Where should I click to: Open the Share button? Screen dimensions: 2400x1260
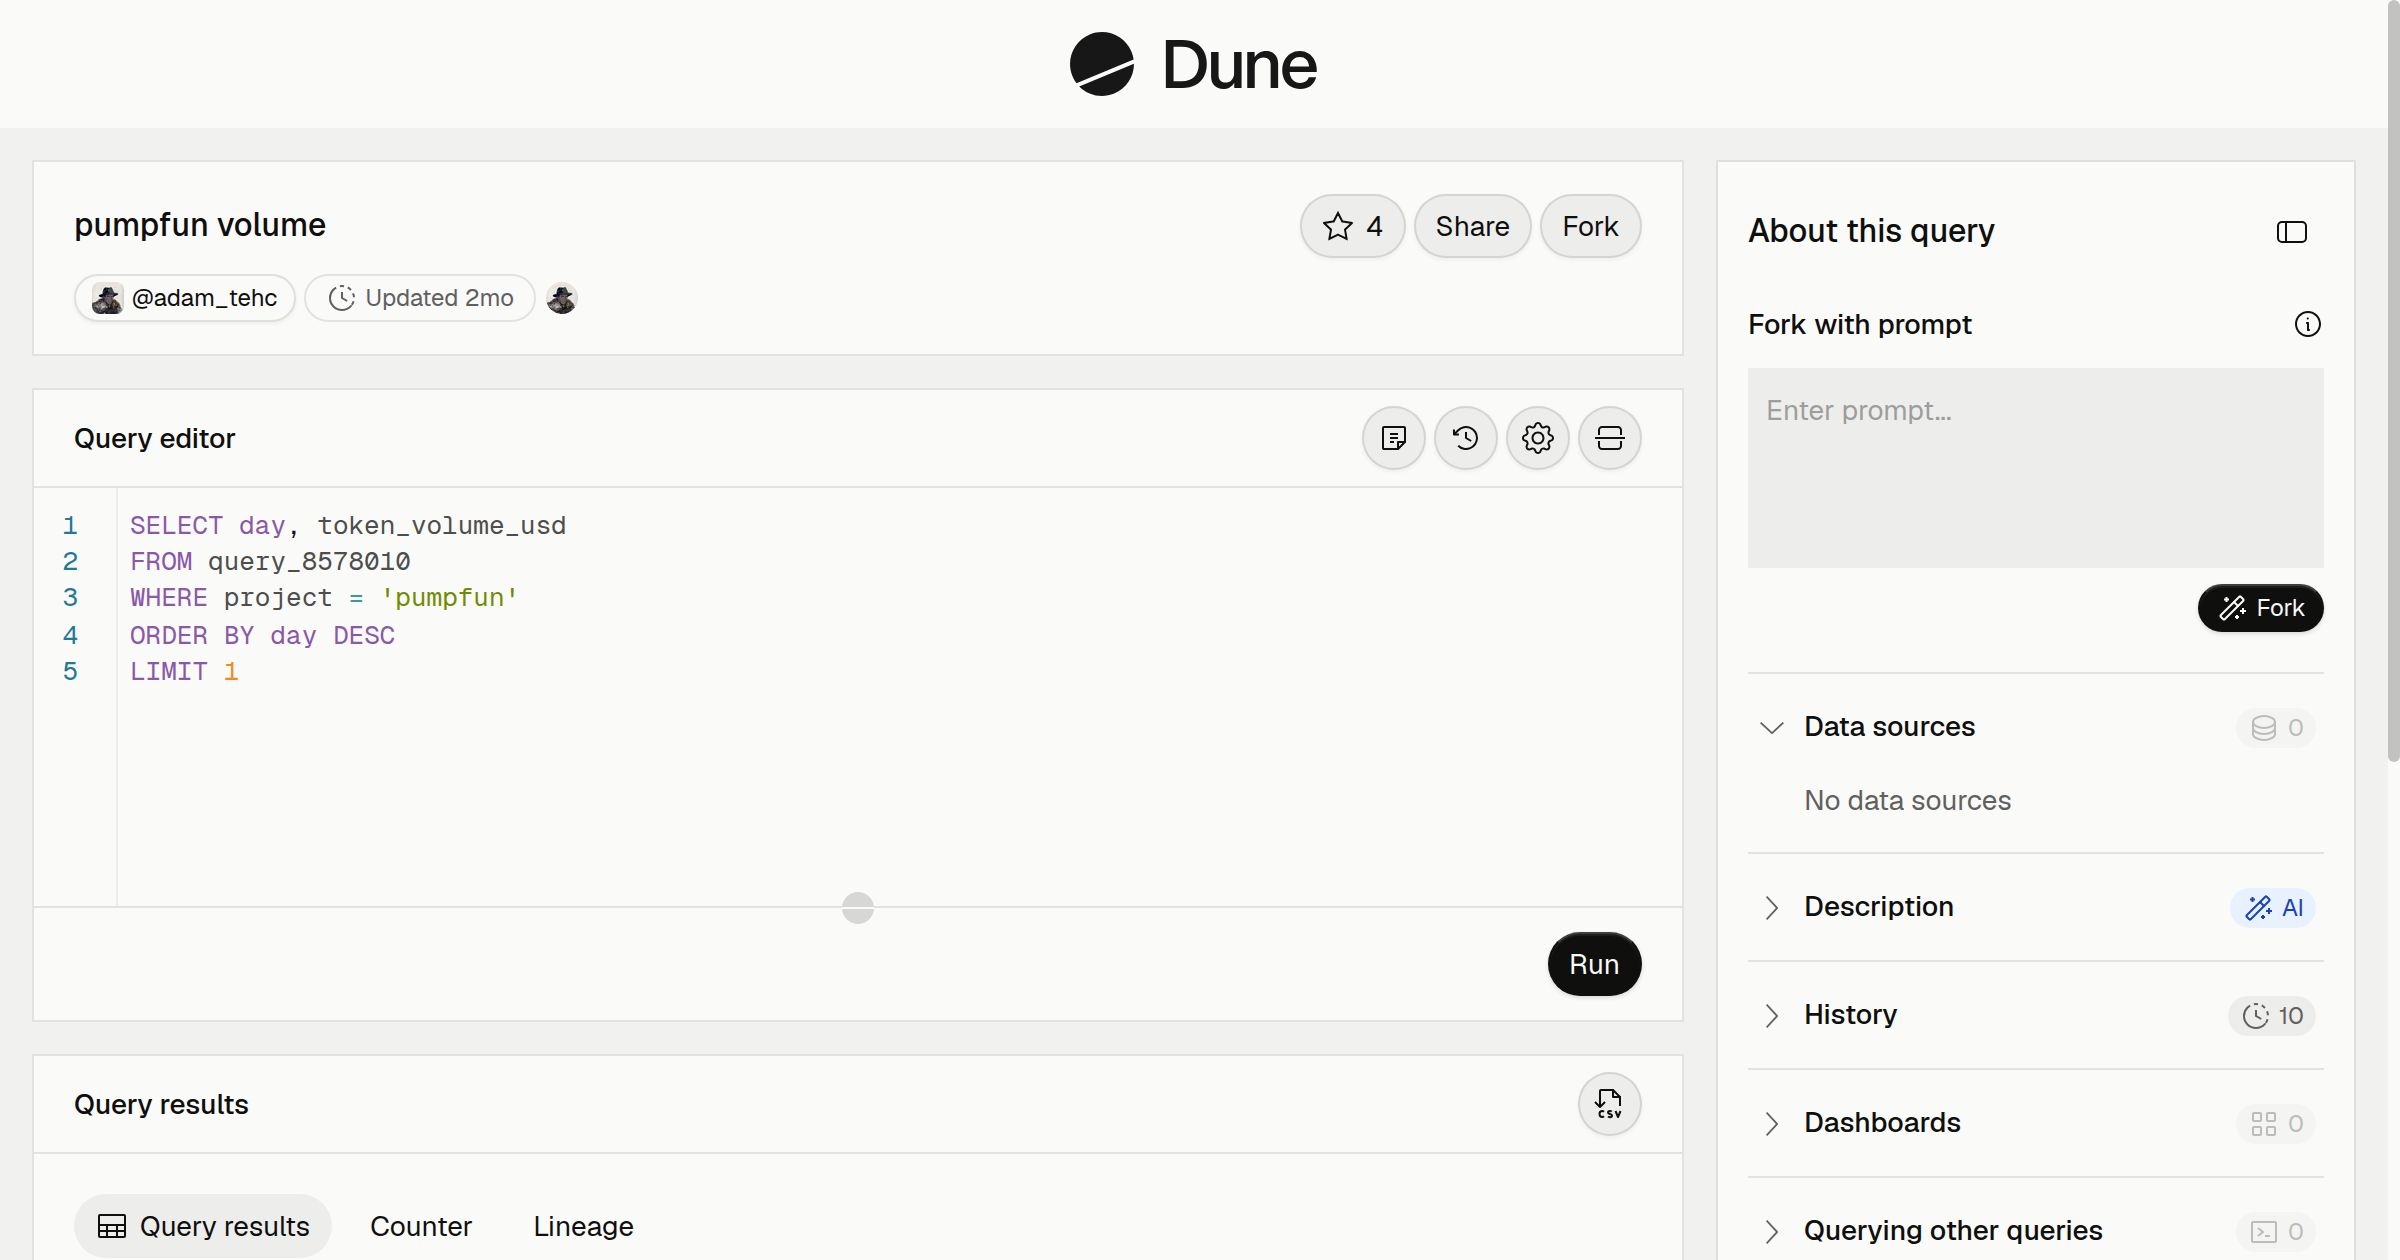click(x=1472, y=226)
